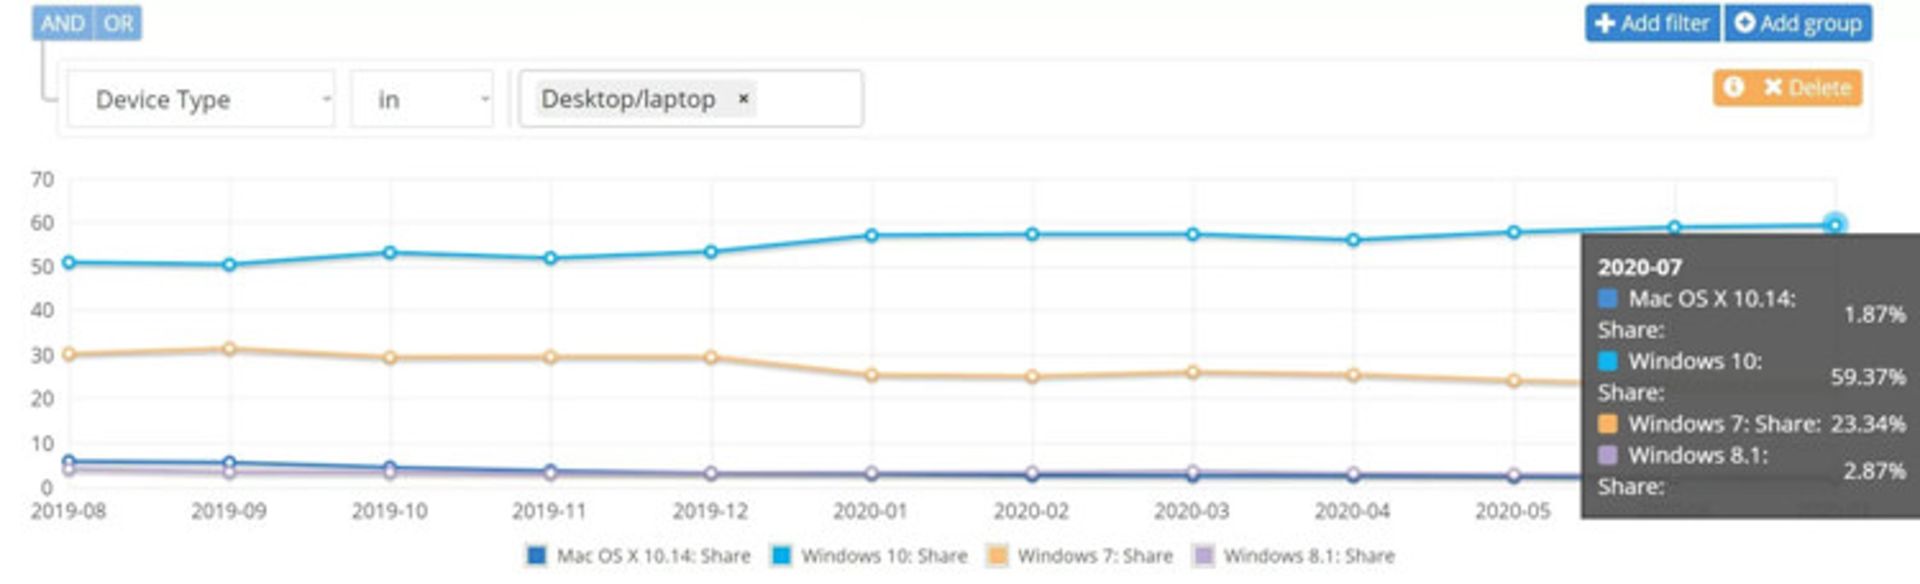Click the Add filter button
The width and height of the screenshot is (1920, 584).
pos(1653,23)
